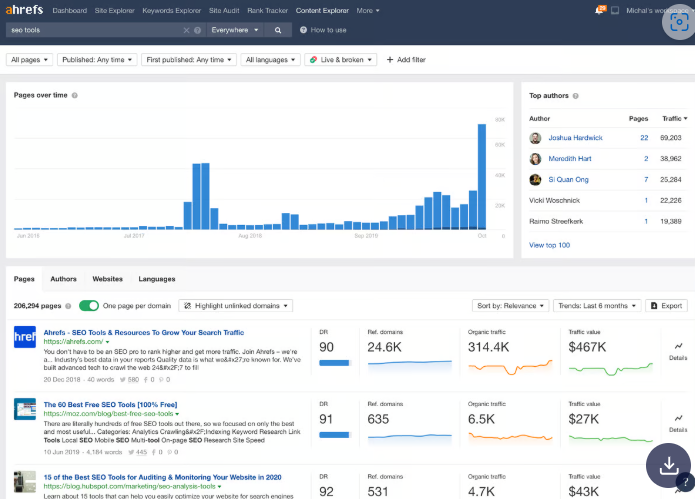Click the Ahrefs logo
This screenshot has height=499, width=695.
point(22,10)
